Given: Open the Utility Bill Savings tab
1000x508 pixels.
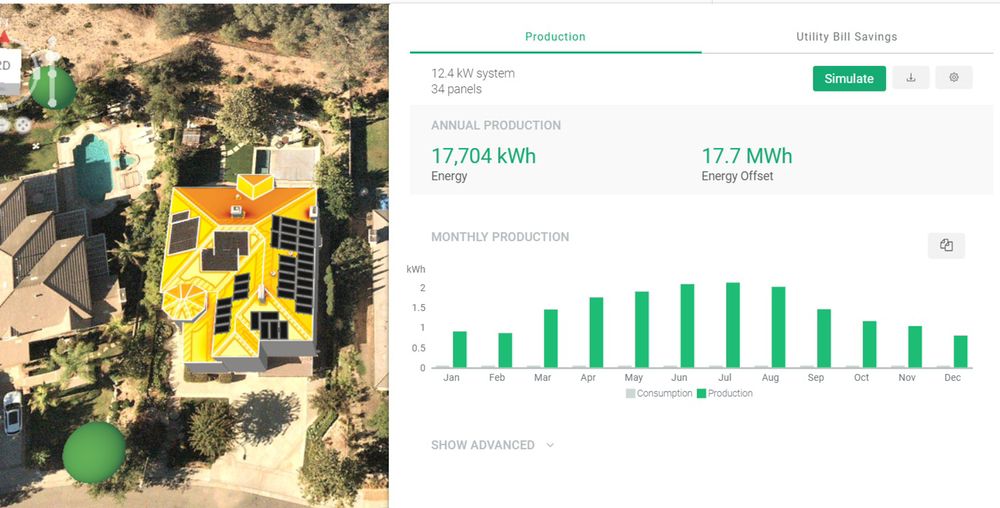Looking at the screenshot, I should pos(846,37).
